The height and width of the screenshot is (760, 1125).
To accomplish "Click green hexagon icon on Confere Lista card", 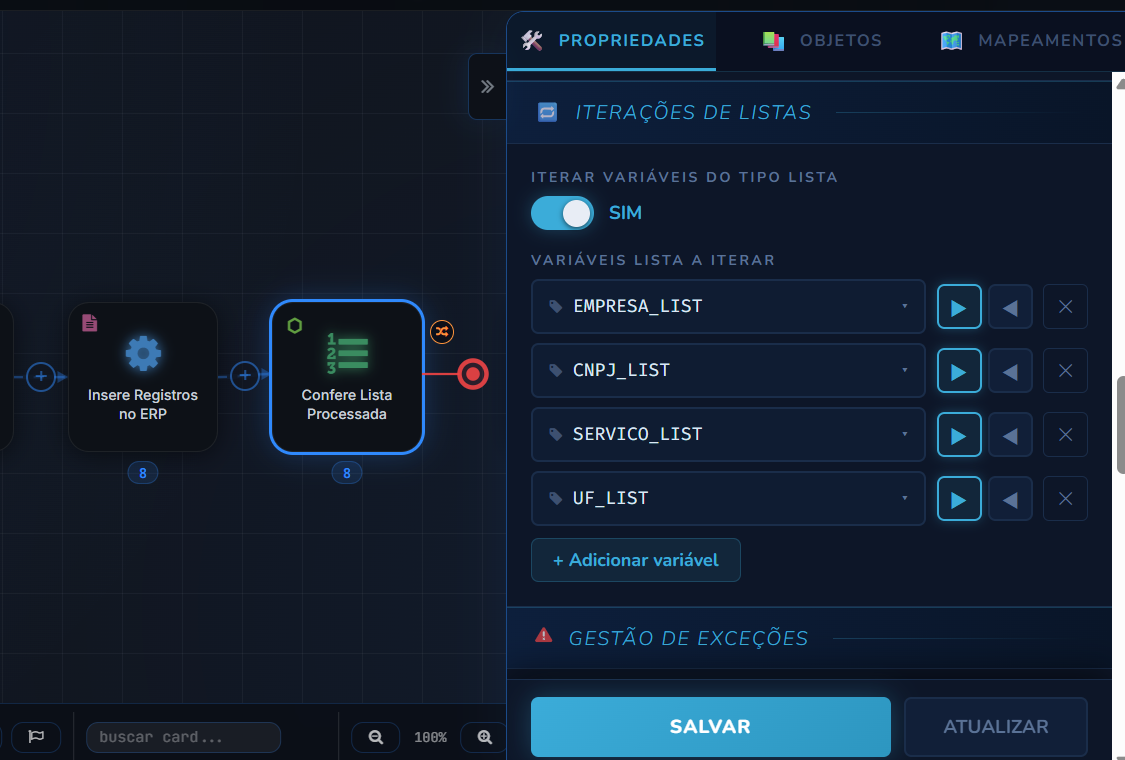I will [295, 326].
